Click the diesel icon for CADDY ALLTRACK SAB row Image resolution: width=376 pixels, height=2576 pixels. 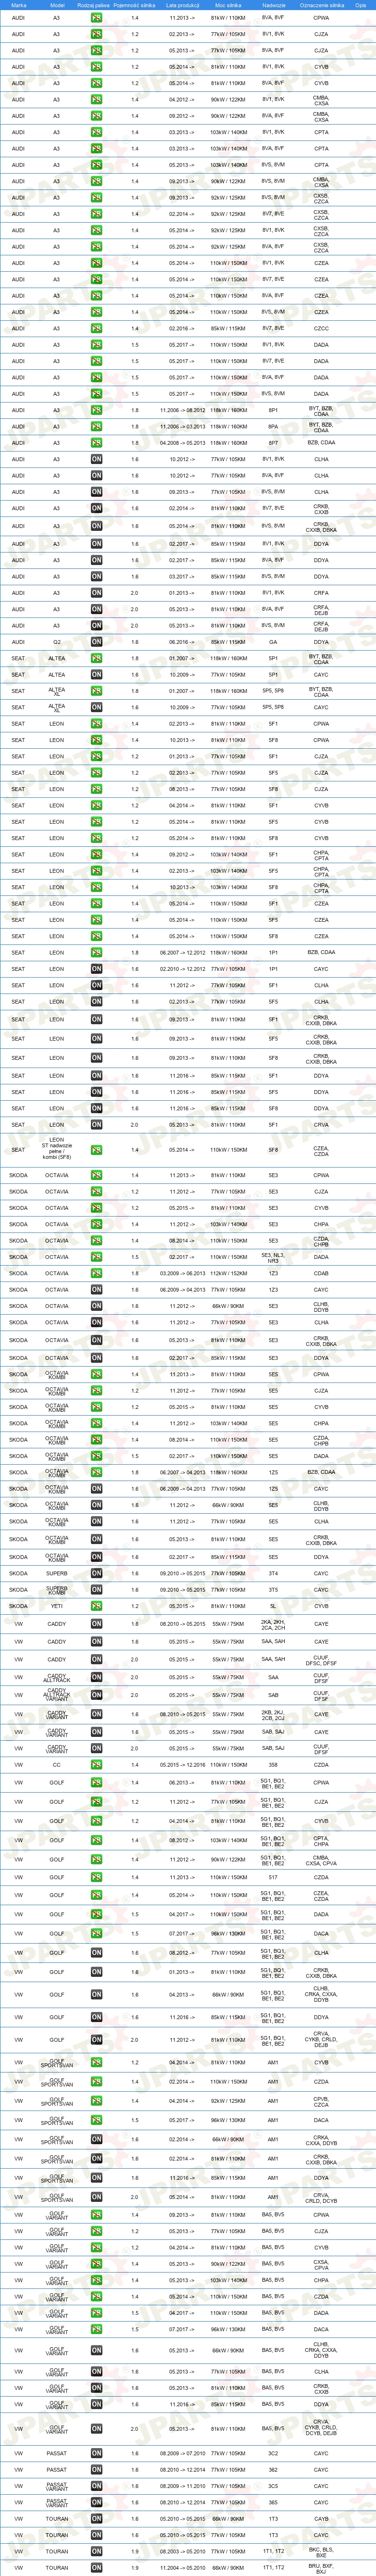point(97,1695)
